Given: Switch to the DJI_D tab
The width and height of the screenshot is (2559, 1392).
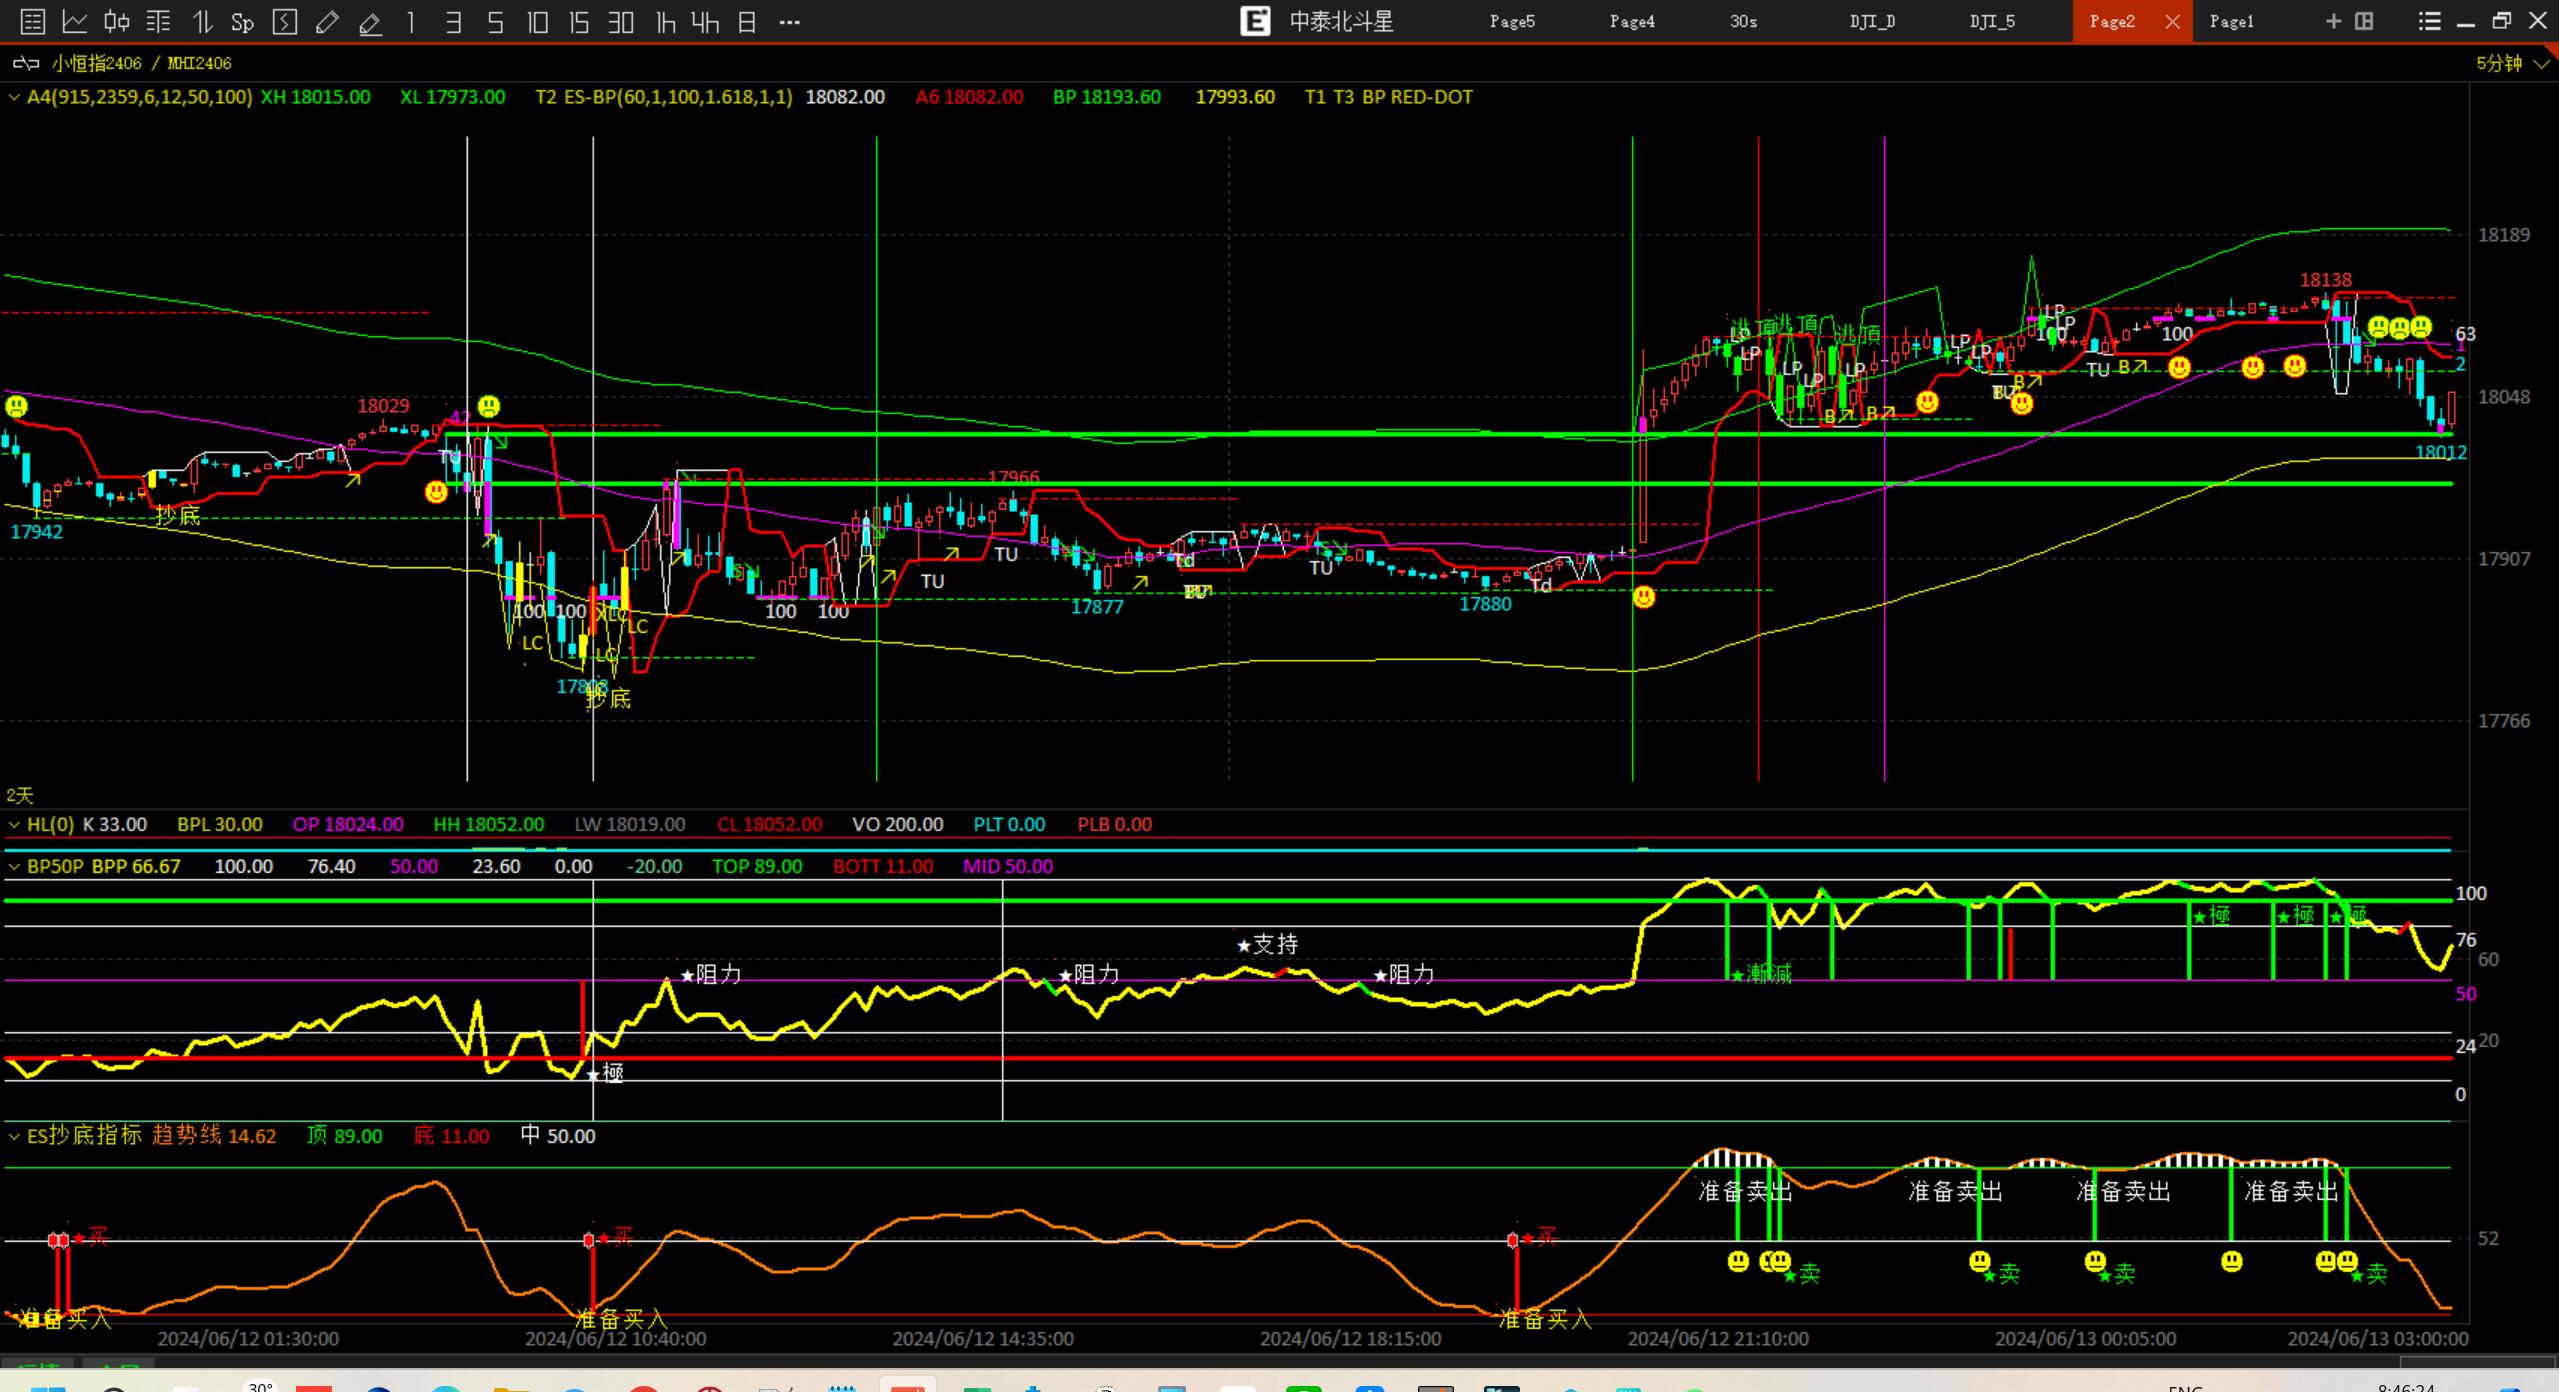Looking at the screenshot, I should pos(1872,21).
